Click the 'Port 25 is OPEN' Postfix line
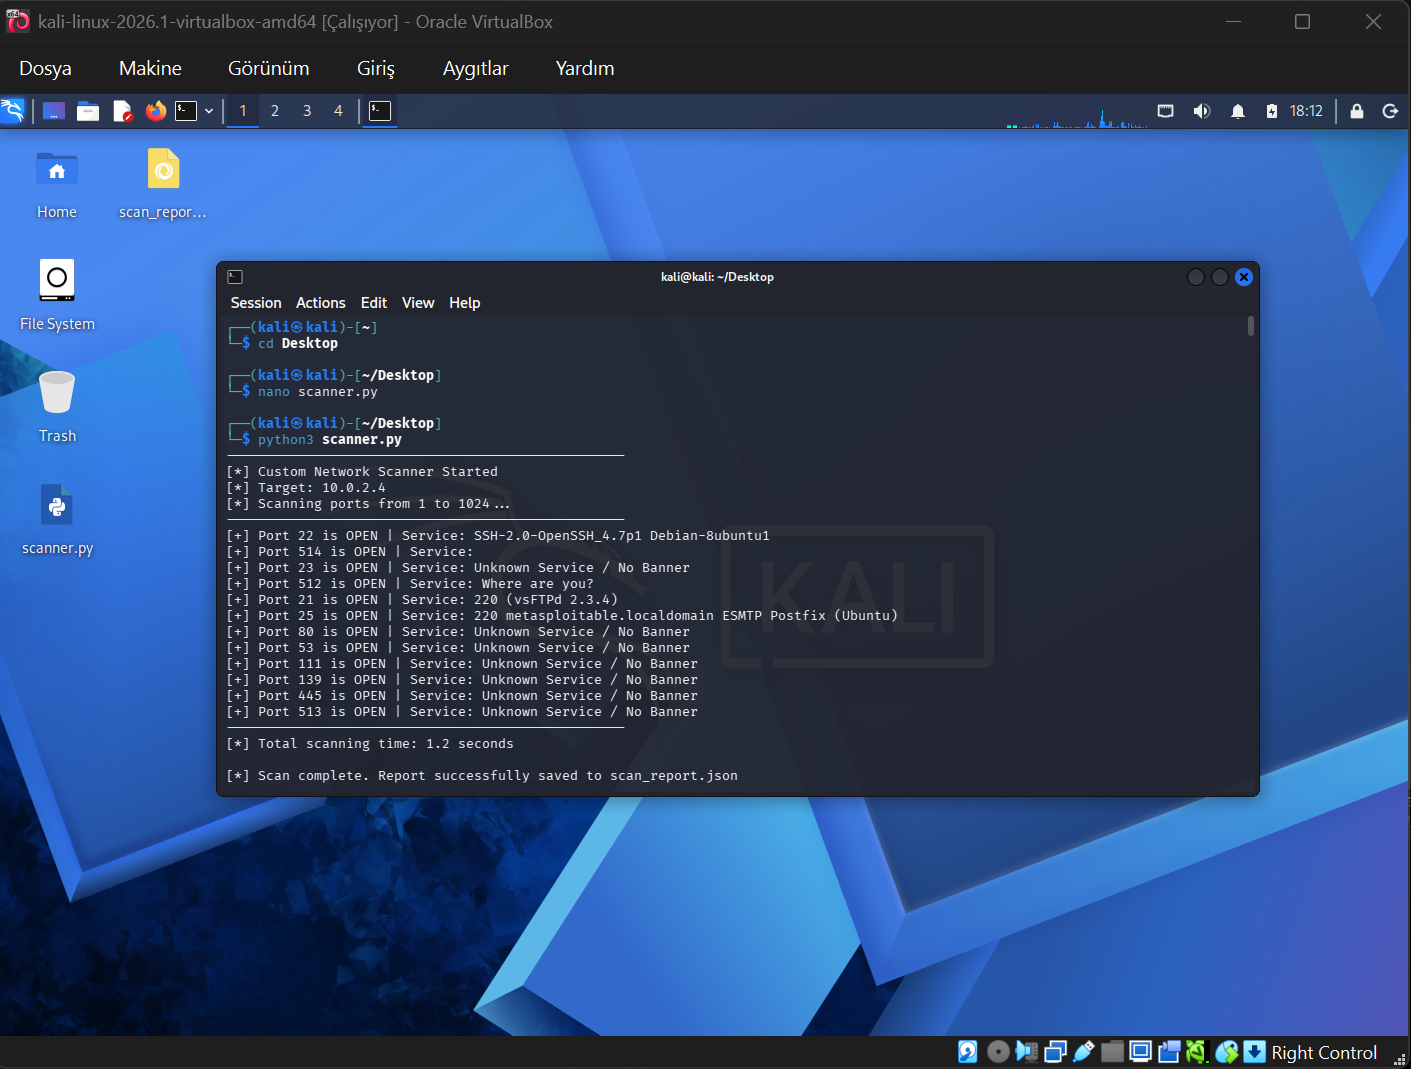 (x=562, y=616)
